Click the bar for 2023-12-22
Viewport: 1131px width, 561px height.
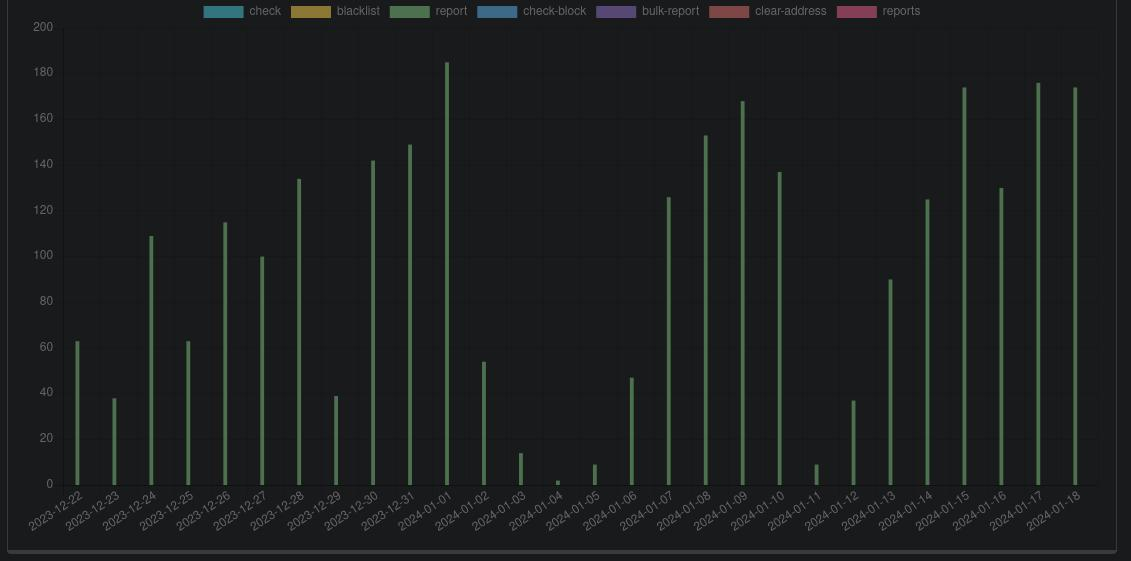pyautogui.click(x=77, y=412)
